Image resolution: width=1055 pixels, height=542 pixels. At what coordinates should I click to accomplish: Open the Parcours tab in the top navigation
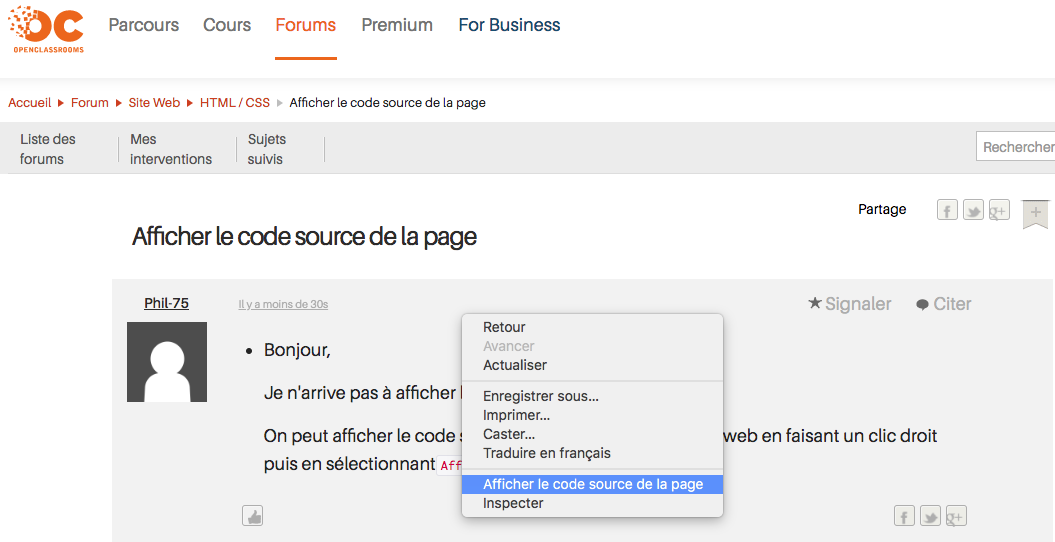tap(144, 25)
